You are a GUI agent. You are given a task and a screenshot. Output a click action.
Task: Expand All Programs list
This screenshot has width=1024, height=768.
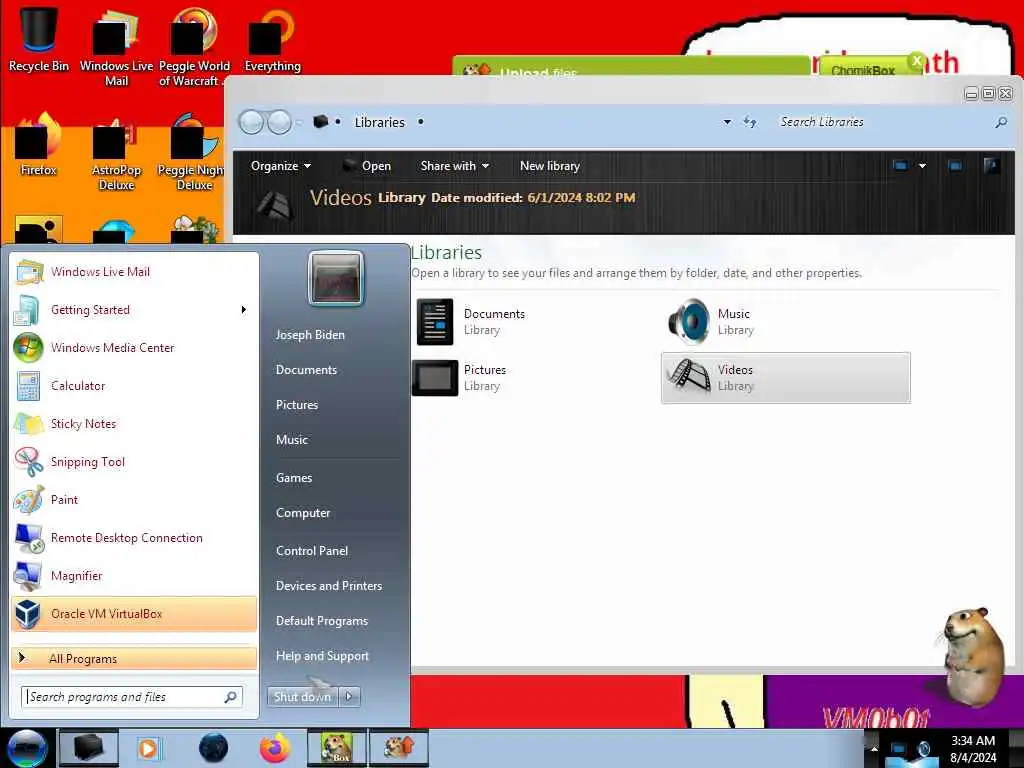134,659
